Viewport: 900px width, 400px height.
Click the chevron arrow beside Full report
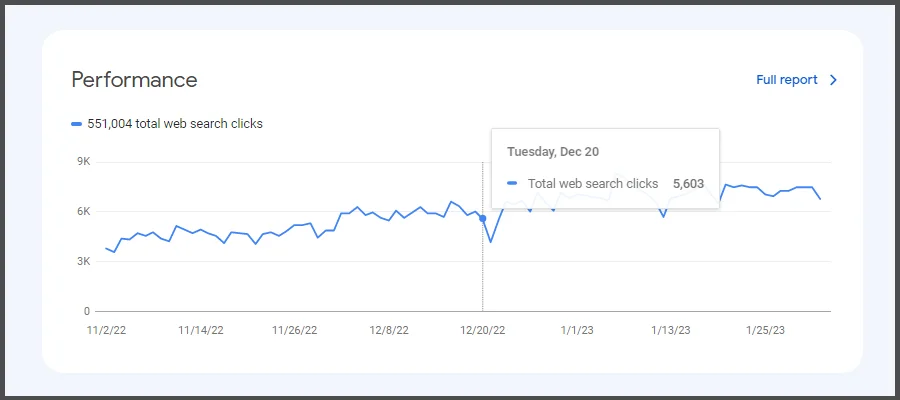point(834,80)
